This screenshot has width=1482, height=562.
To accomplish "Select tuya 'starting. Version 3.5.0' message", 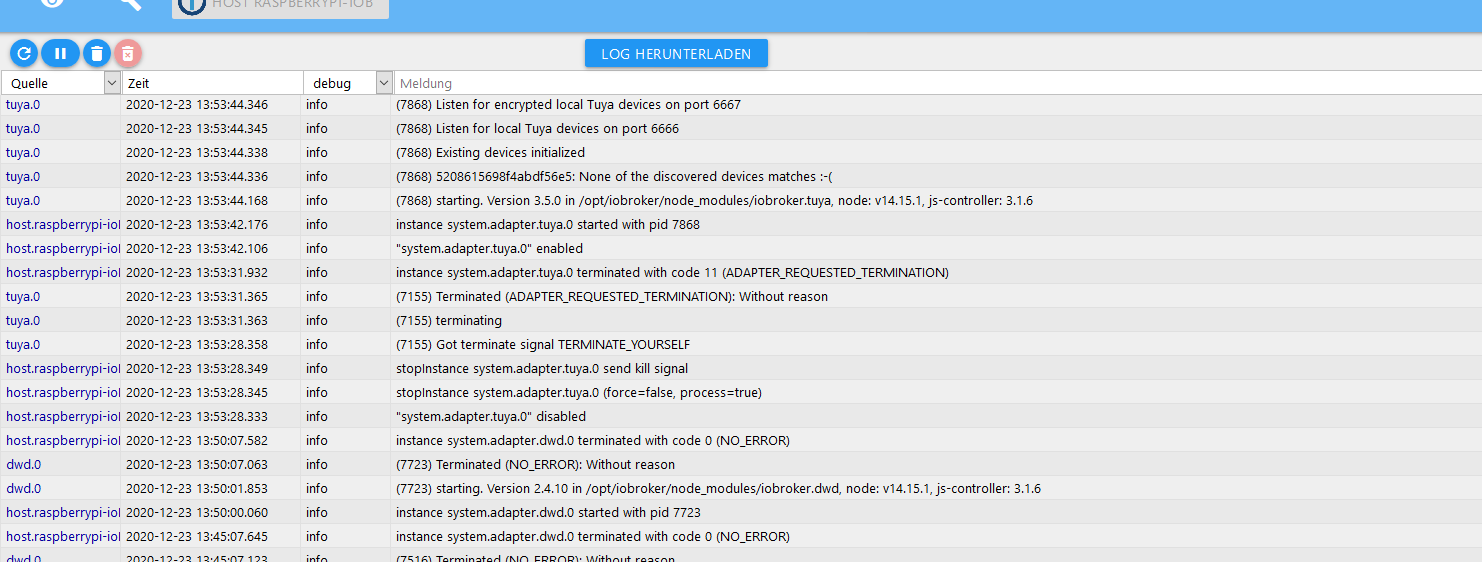I will click(714, 200).
